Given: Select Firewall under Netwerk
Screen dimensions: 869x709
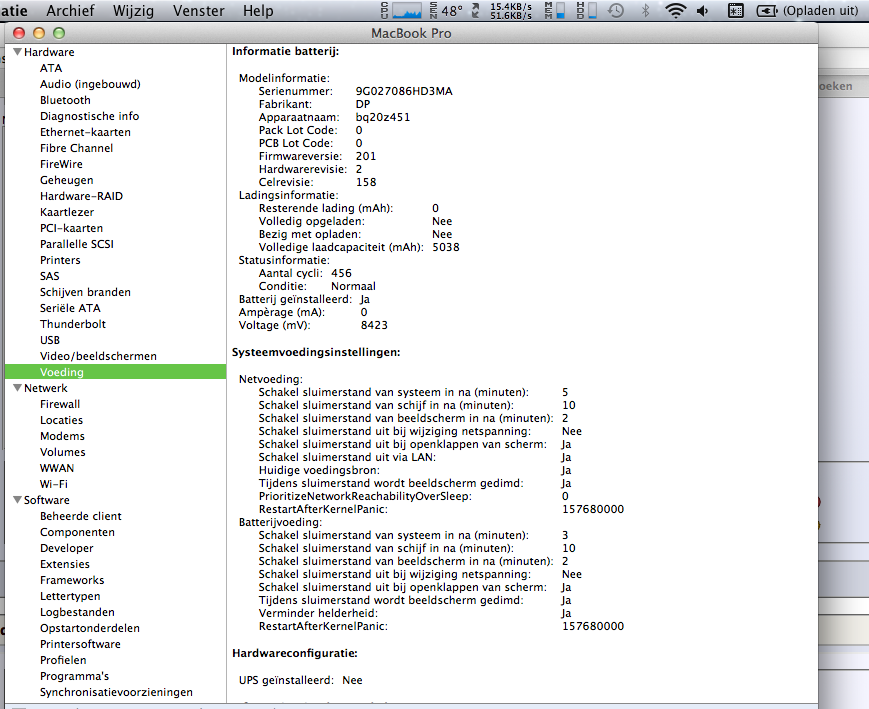Looking at the screenshot, I should click(x=60, y=404).
